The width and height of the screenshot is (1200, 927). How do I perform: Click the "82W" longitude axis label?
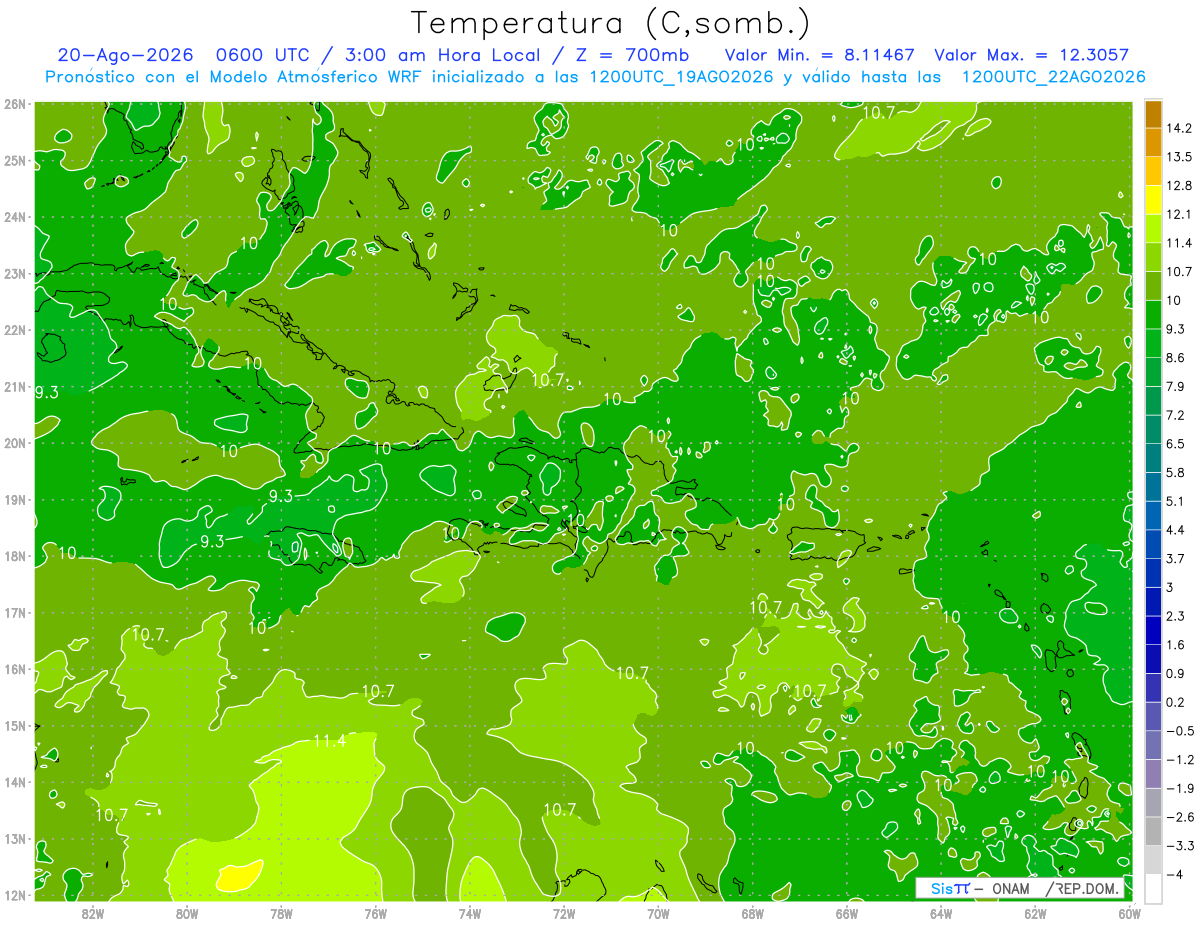click(x=93, y=913)
